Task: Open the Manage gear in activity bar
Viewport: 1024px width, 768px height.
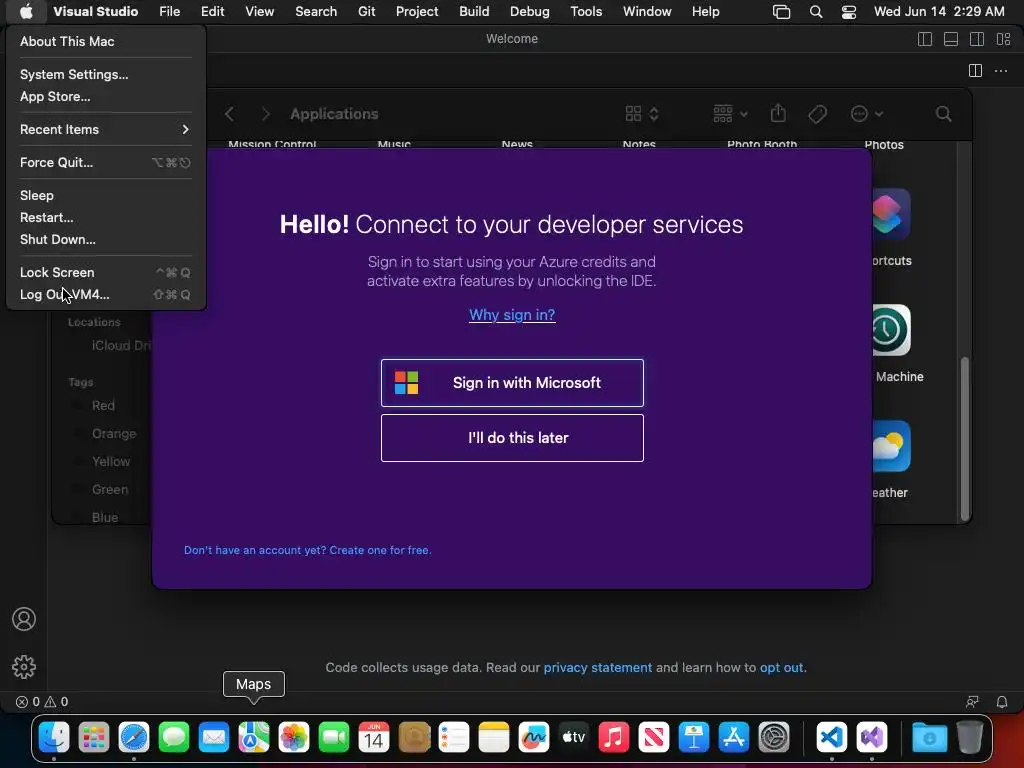Action: (x=24, y=667)
